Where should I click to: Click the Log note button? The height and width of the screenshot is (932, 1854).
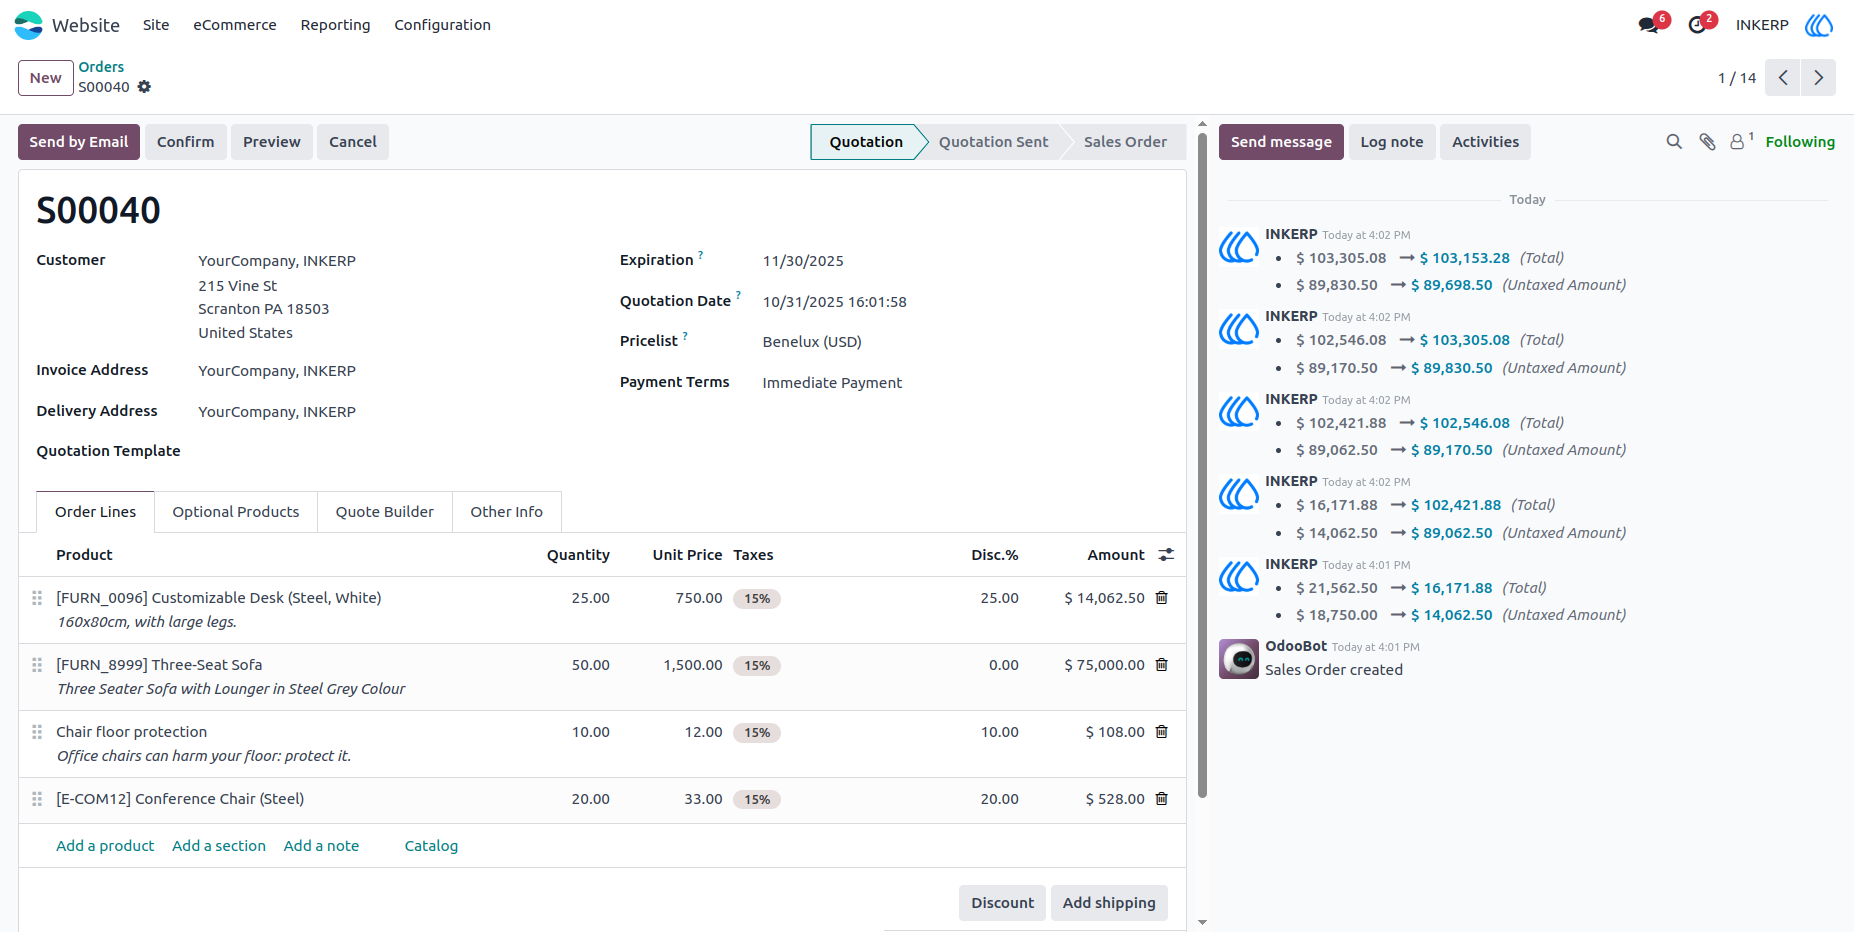click(x=1392, y=142)
